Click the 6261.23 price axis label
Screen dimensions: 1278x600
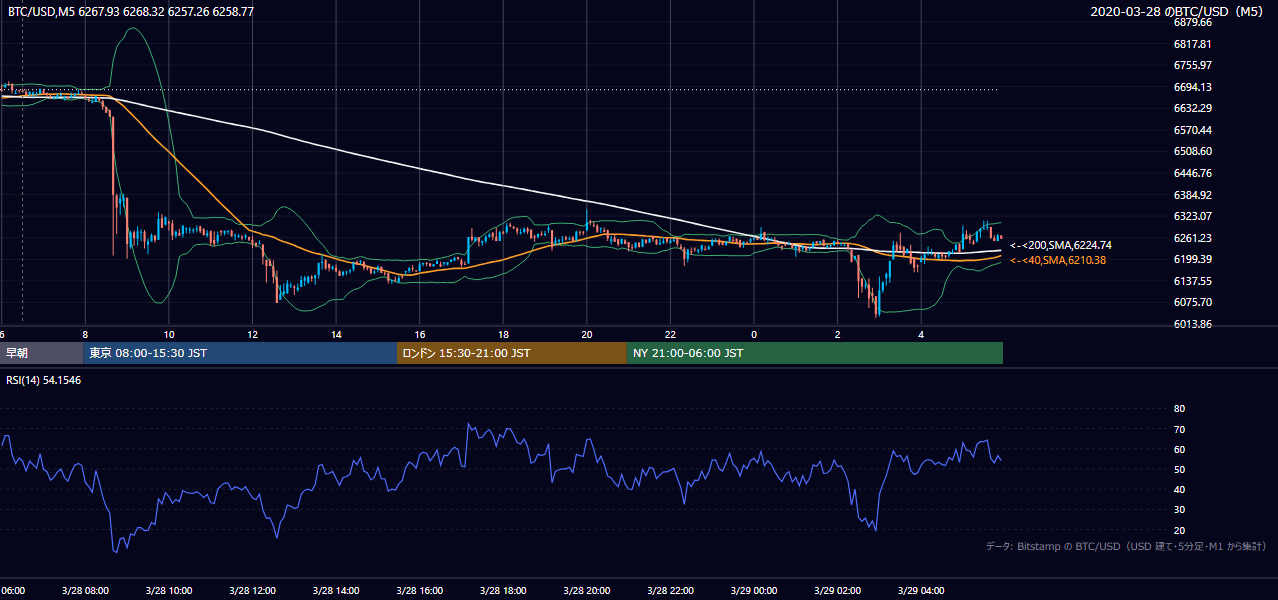tap(1192, 238)
